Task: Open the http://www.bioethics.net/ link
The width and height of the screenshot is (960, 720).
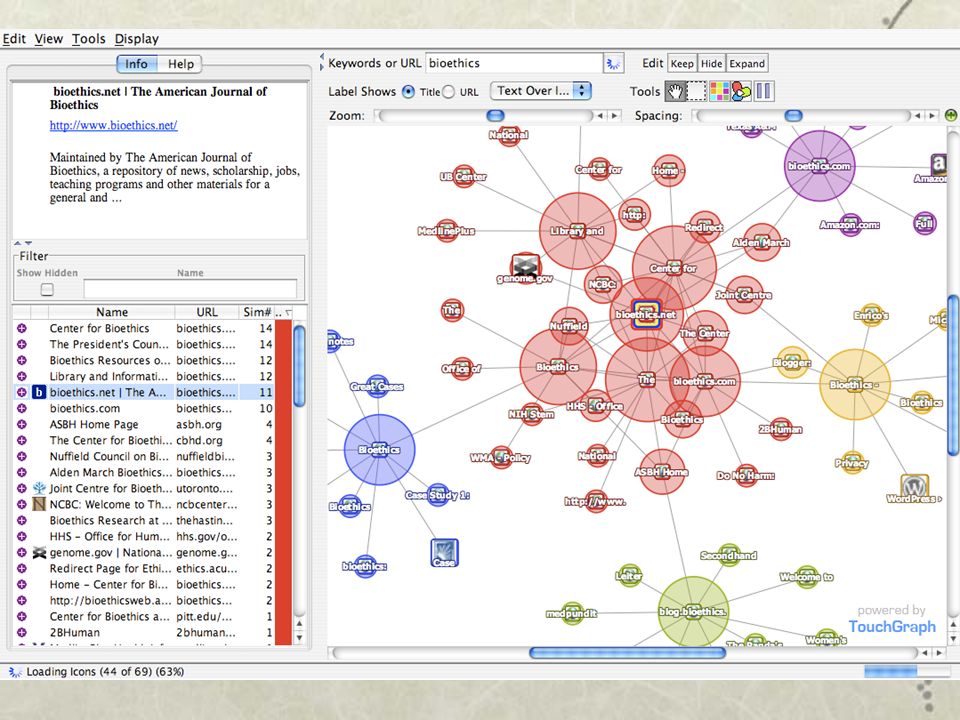Action: pyautogui.click(x=113, y=126)
